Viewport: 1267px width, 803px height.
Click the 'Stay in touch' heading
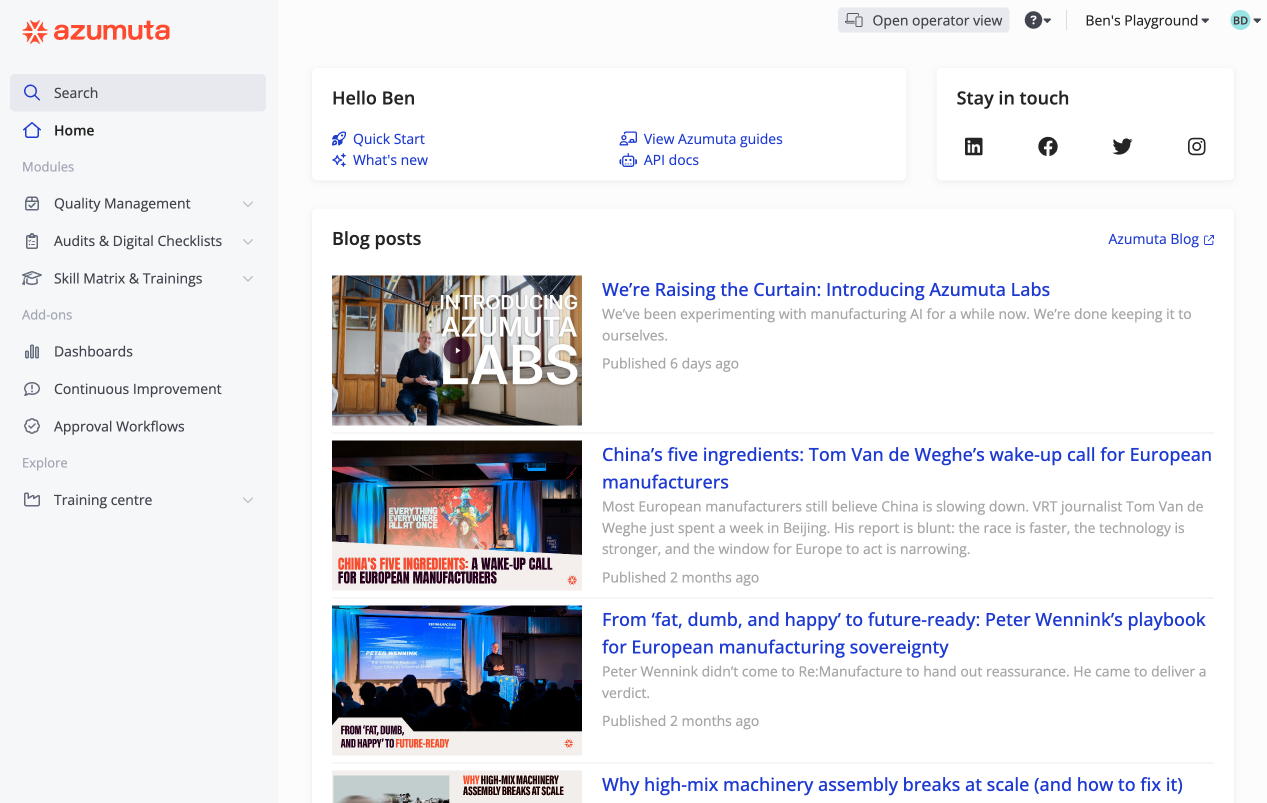tap(1012, 98)
